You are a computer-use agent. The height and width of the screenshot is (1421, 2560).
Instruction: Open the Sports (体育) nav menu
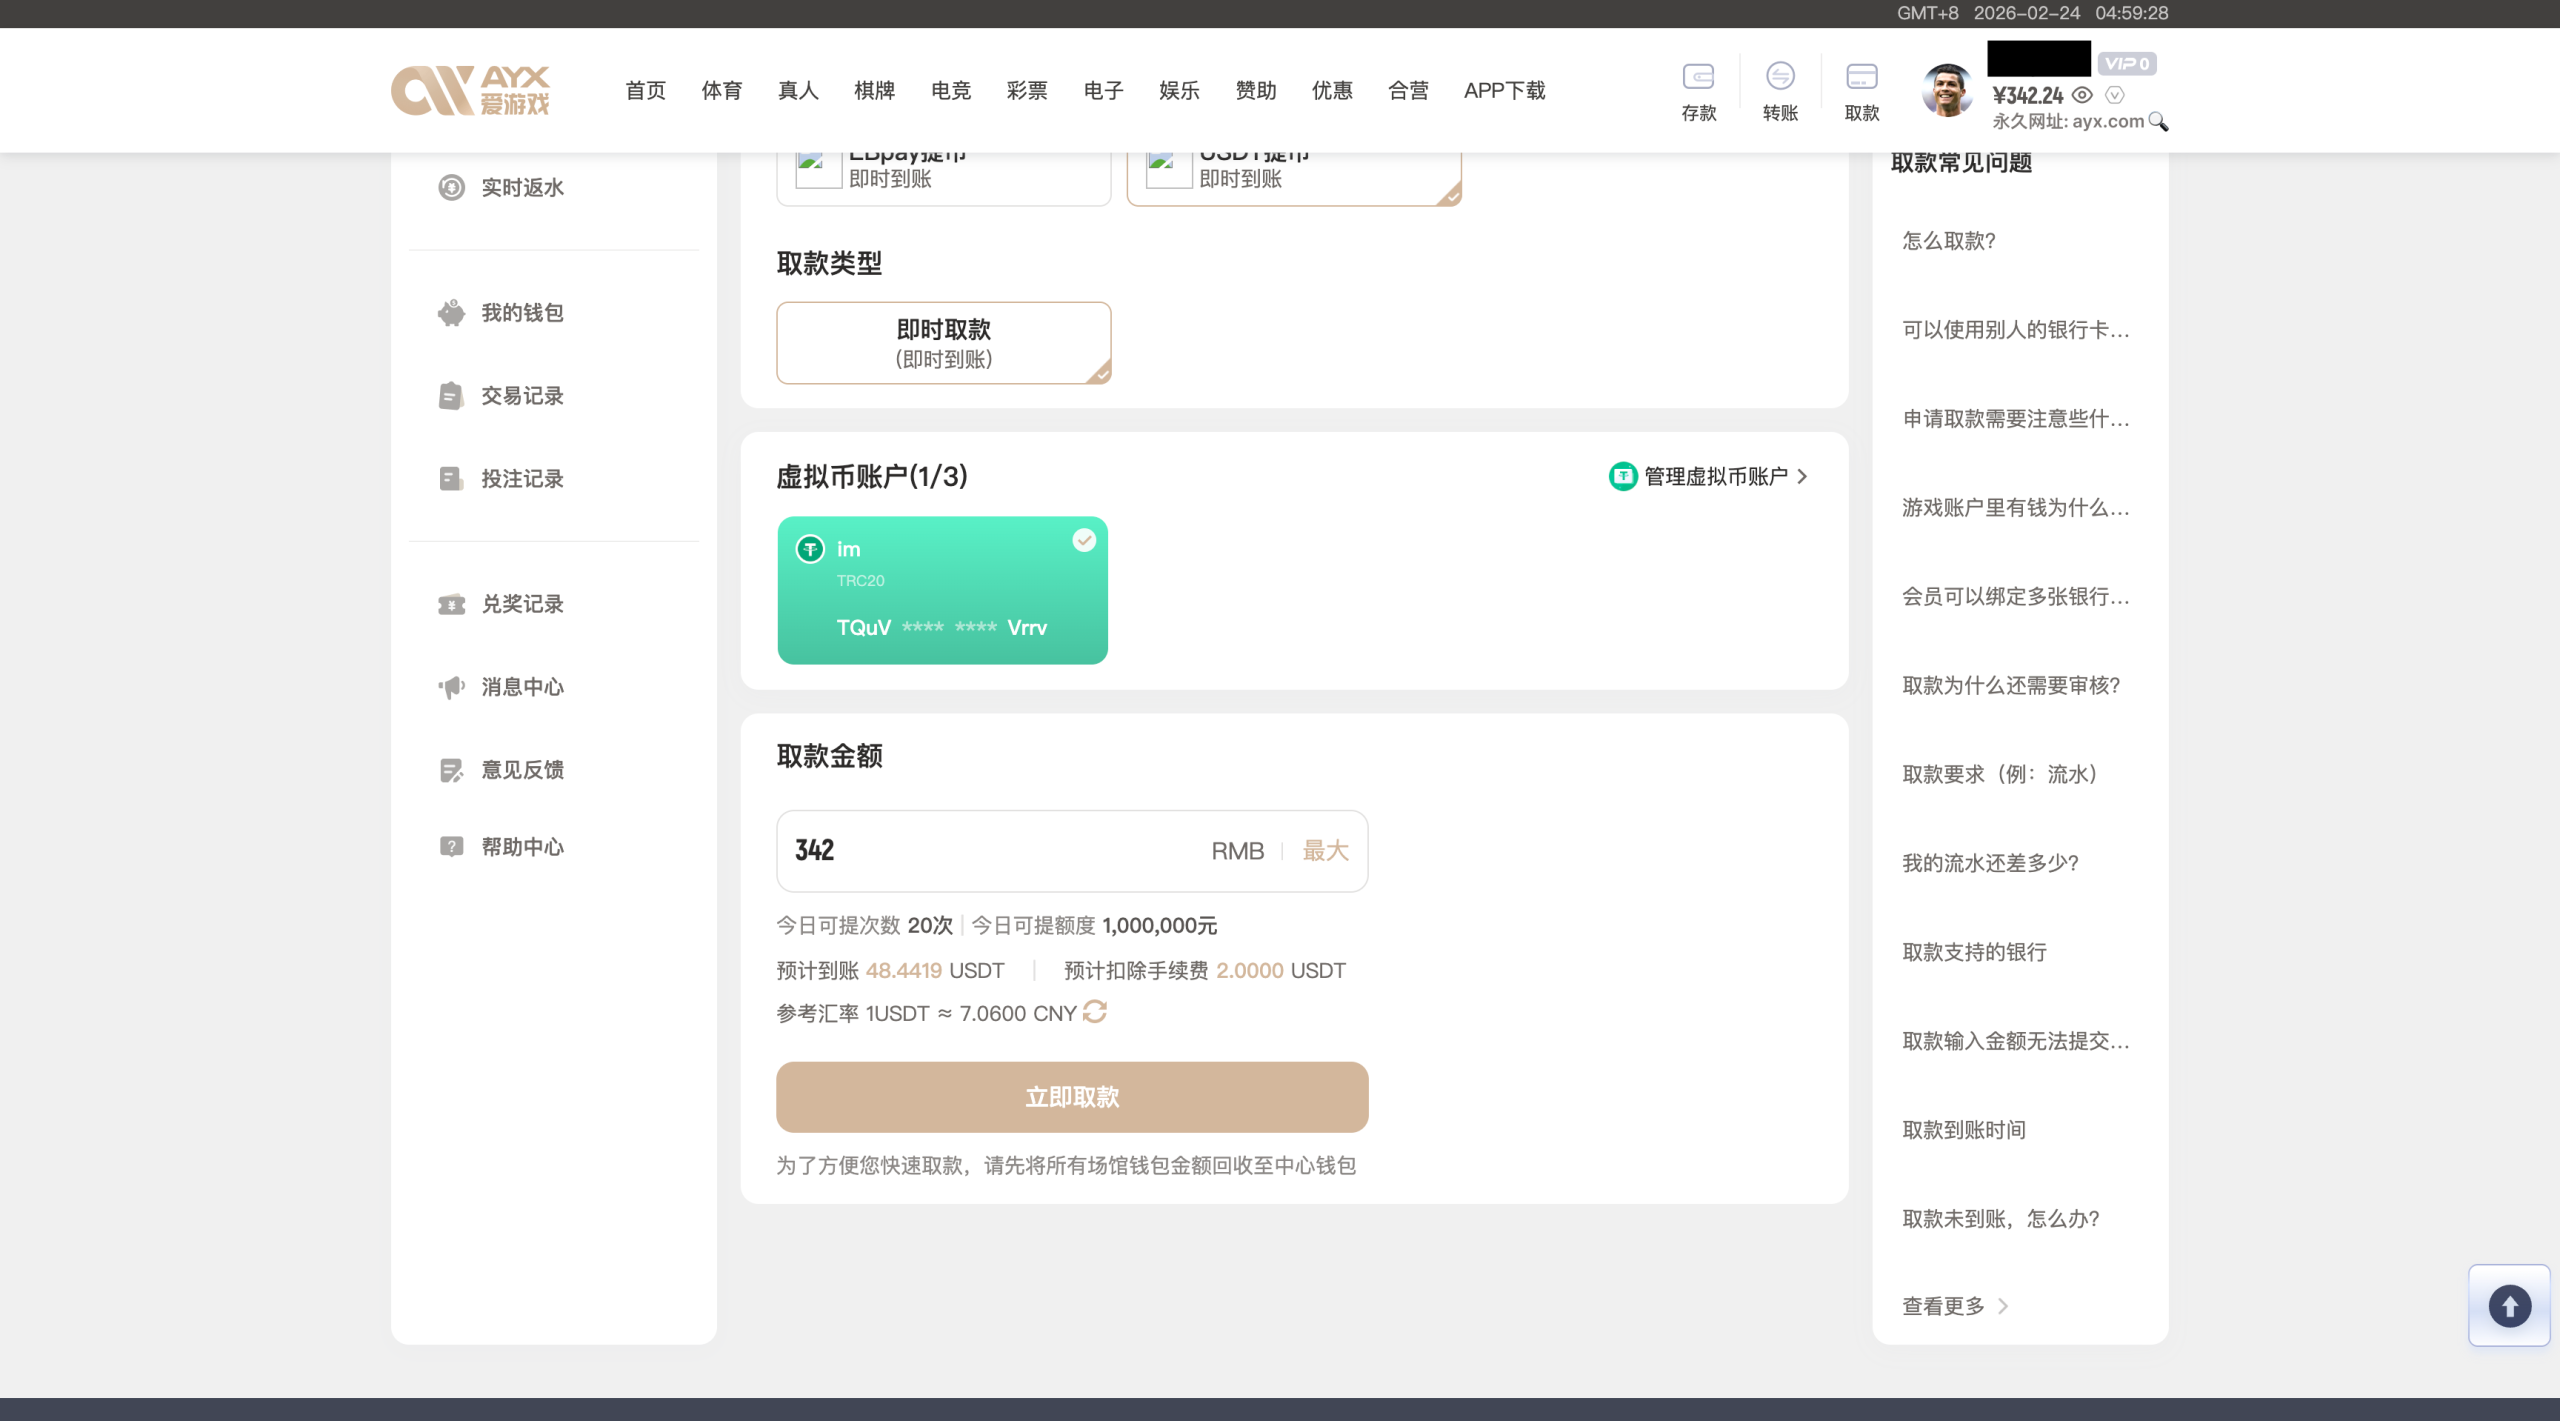click(x=721, y=91)
